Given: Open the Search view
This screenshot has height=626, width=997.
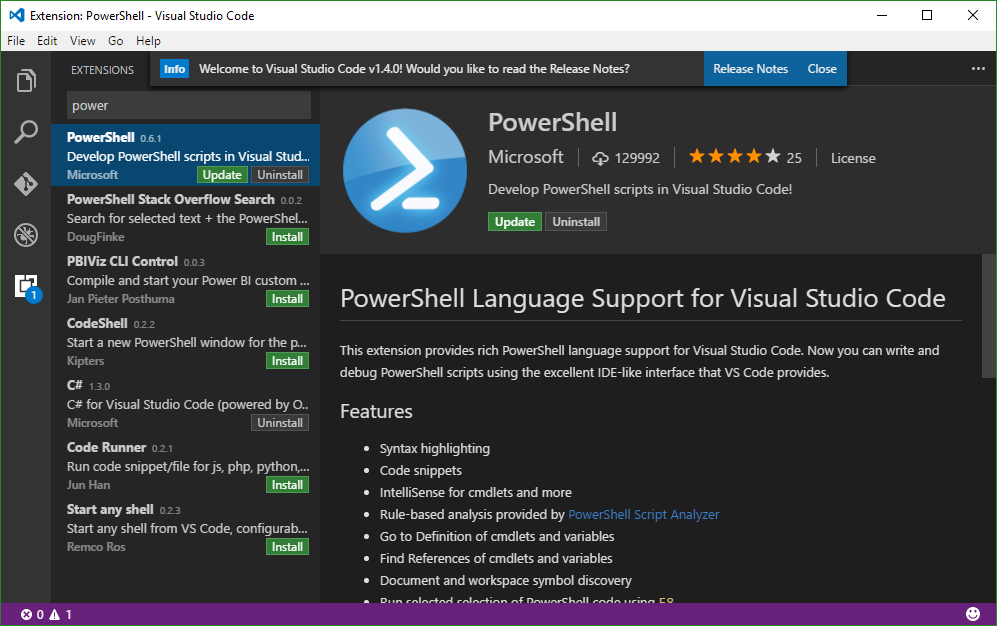Looking at the screenshot, I should (26, 131).
